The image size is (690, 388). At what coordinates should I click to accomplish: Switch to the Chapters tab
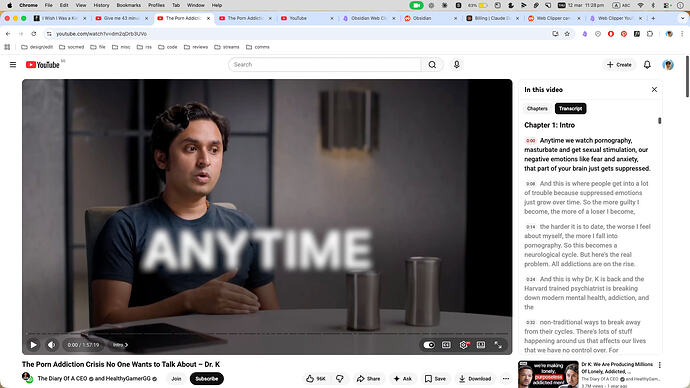pos(537,108)
